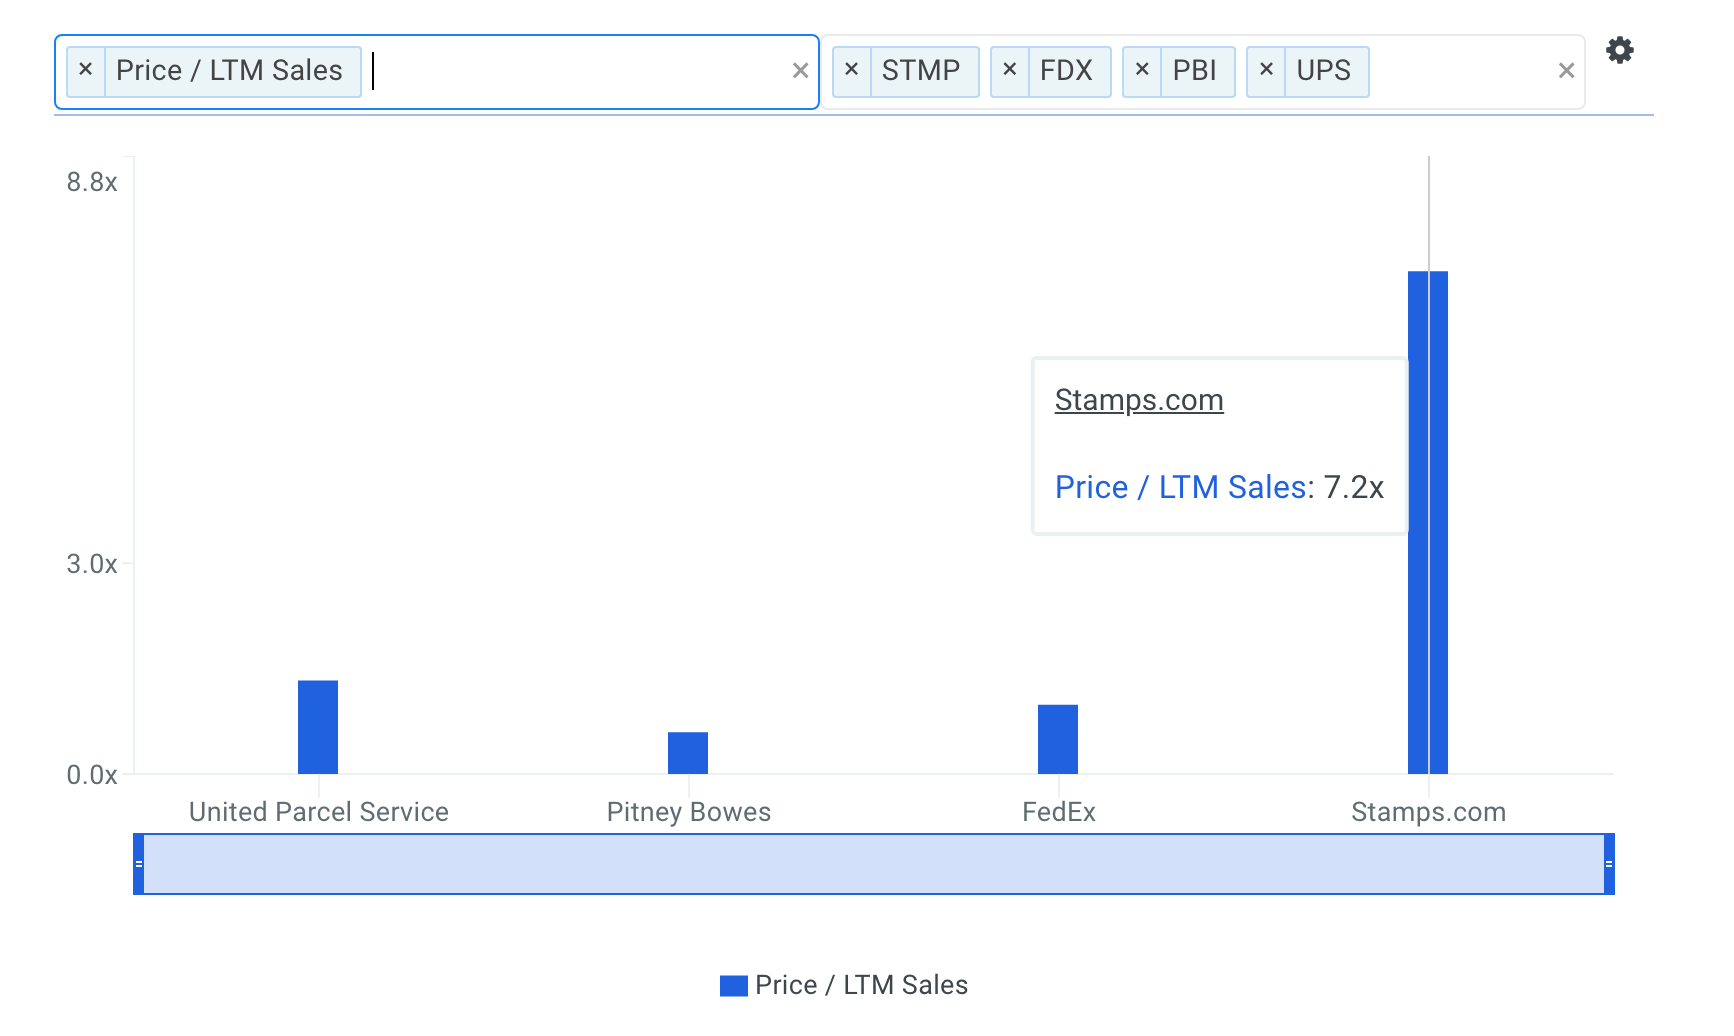Click the United Parcel Service axis label
This screenshot has width=1734, height=1036.
(x=319, y=812)
